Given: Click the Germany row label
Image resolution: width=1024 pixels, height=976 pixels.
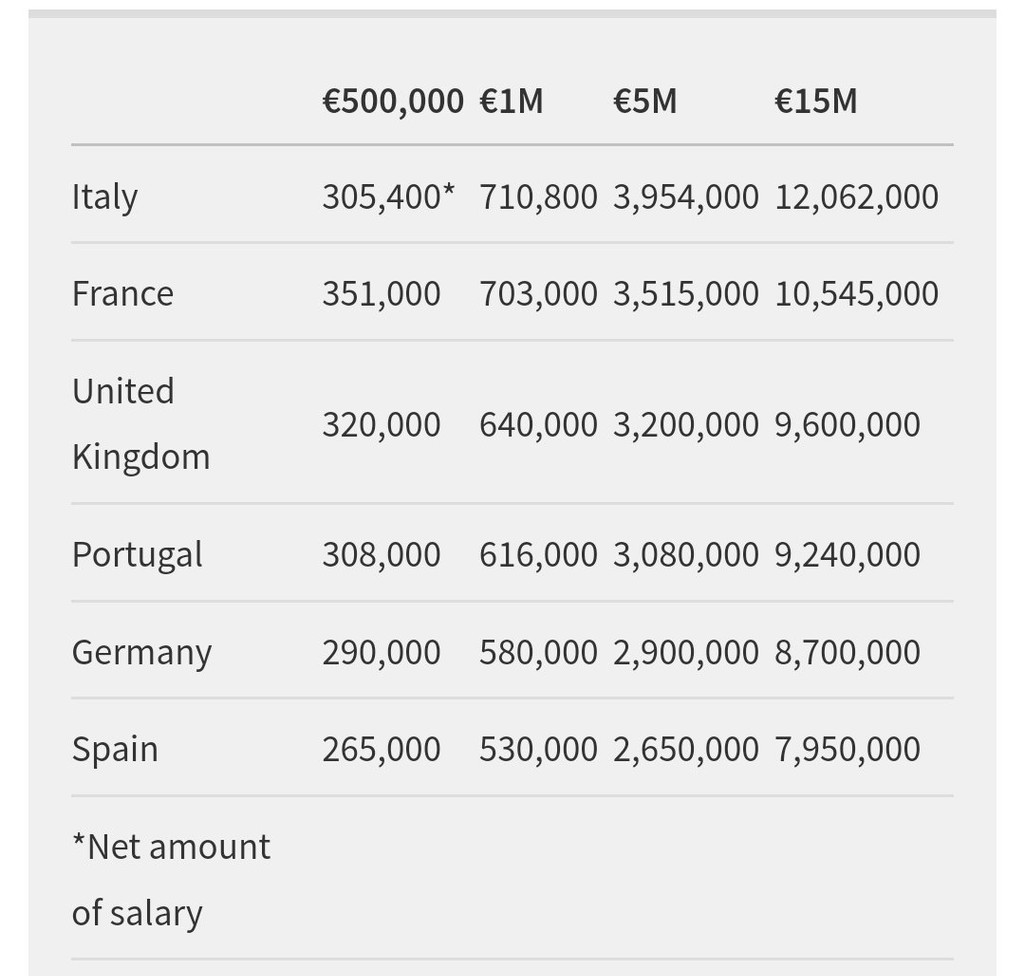Looking at the screenshot, I should (x=142, y=652).
